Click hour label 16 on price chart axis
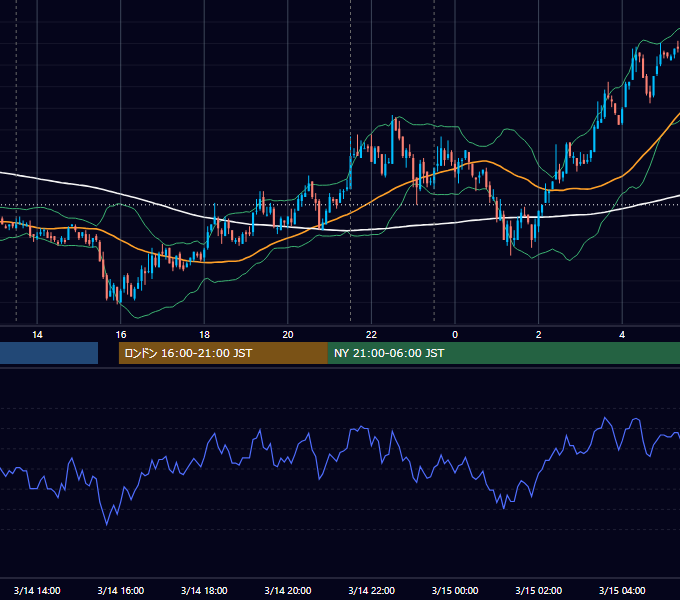The image size is (680, 600). [x=121, y=335]
